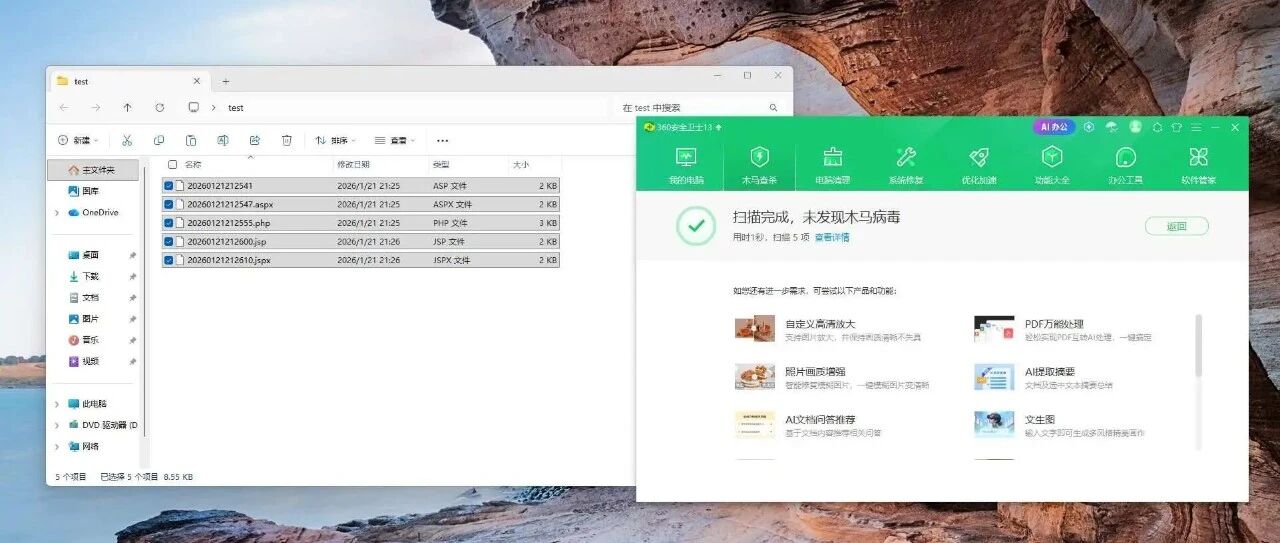Screen dimensions: 1280x543
Task: Open the 360 hamburger main menu
Action: [1196, 127]
